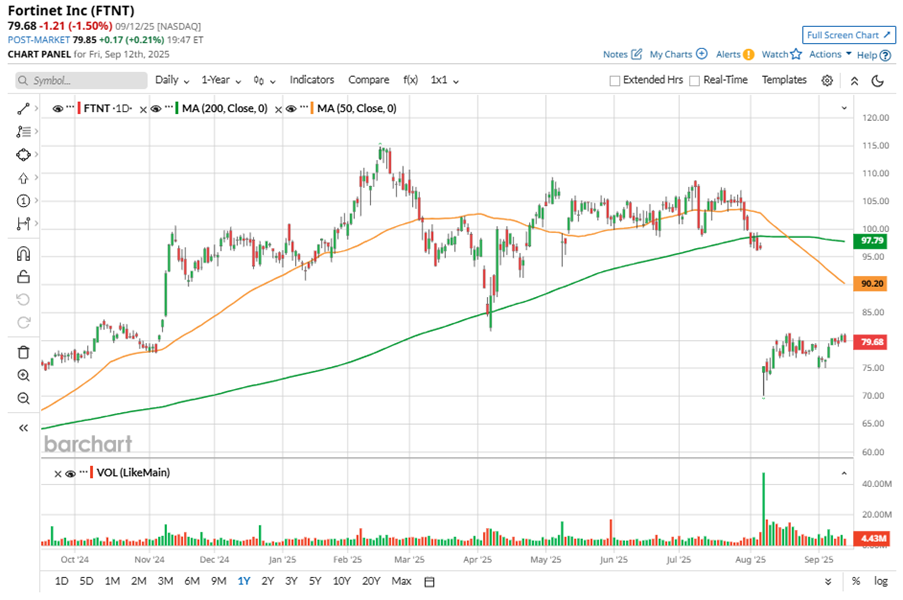Viewport: 903px width, 600px height.
Task: Open the 1x1 grid layout dropdown
Action: [x=445, y=80]
